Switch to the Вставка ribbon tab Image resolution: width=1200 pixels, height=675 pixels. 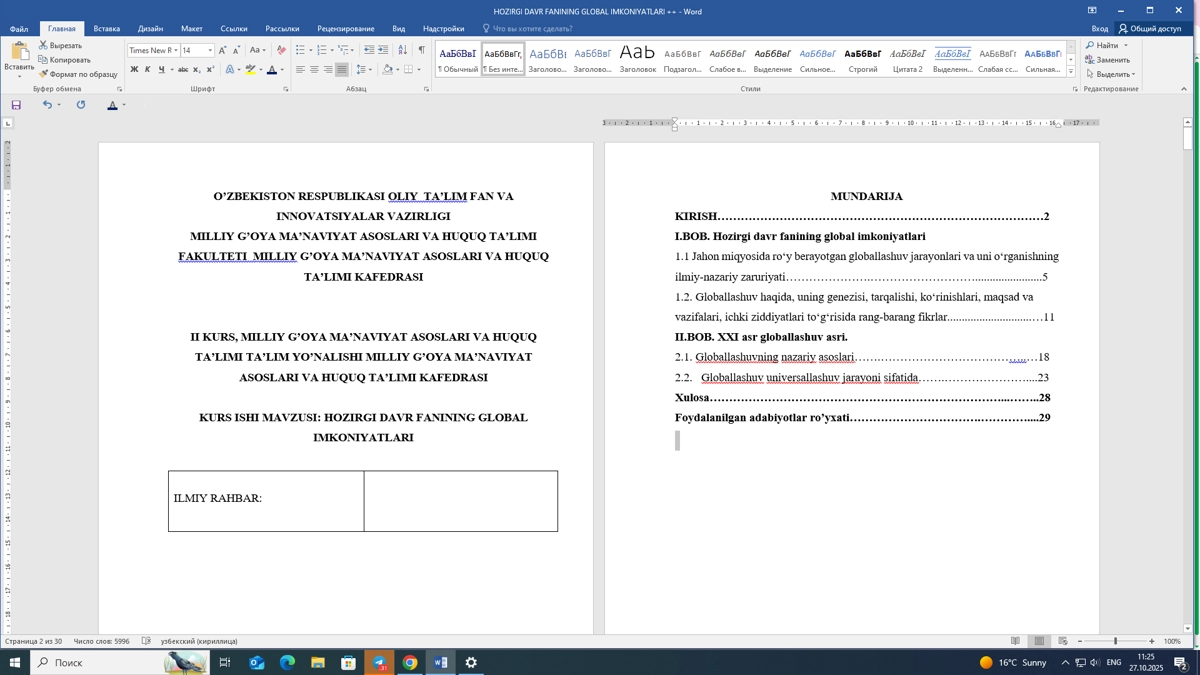(106, 29)
